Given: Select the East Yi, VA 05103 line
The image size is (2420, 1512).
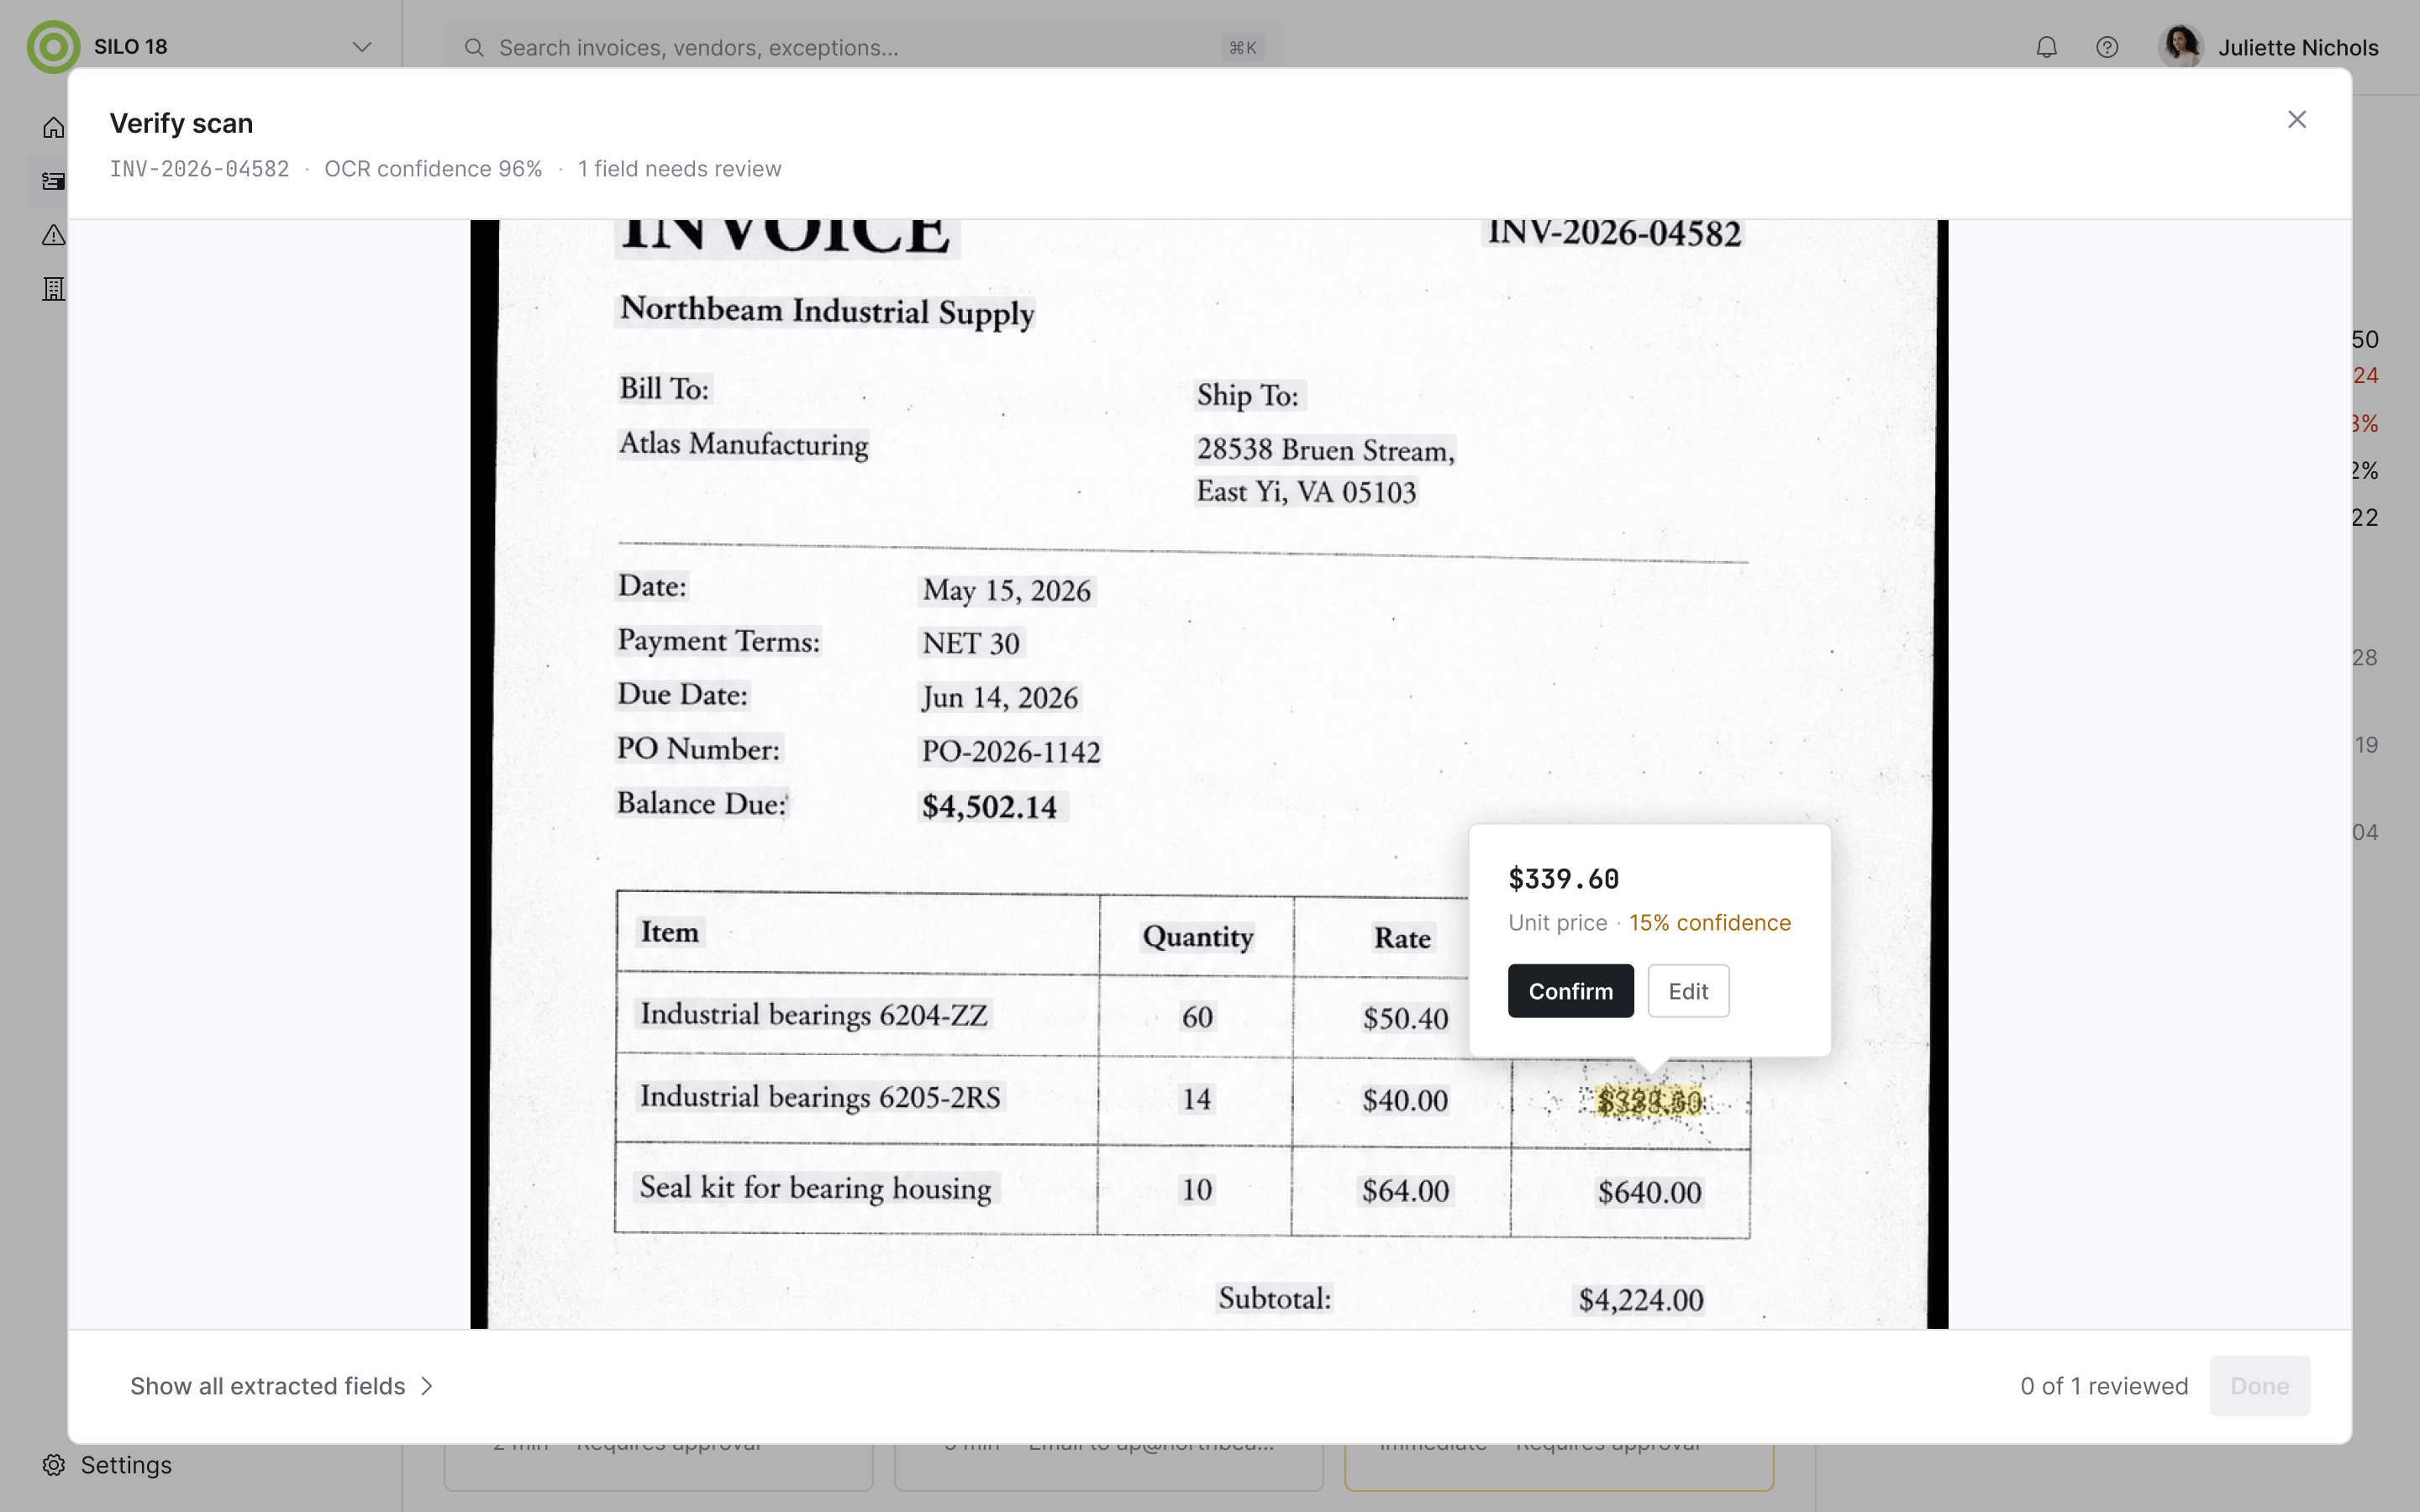Looking at the screenshot, I should click(1306, 492).
